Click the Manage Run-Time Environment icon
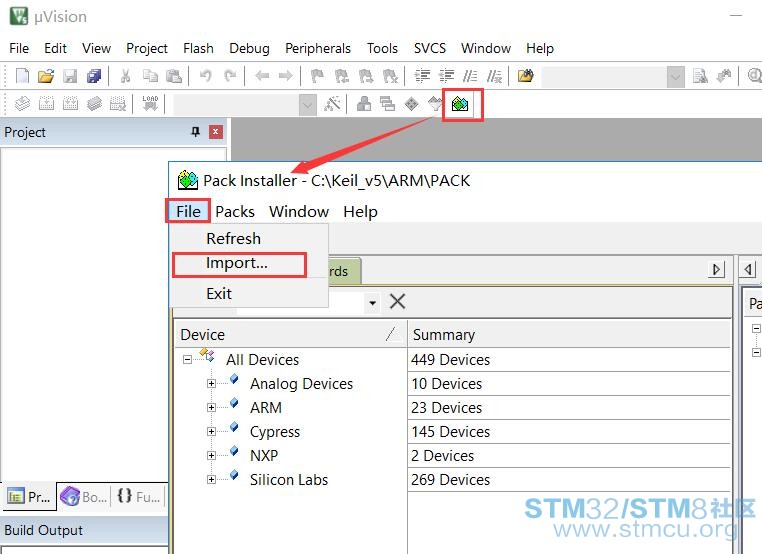Viewport: 762px width, 554px height. (x=412, y=104)
